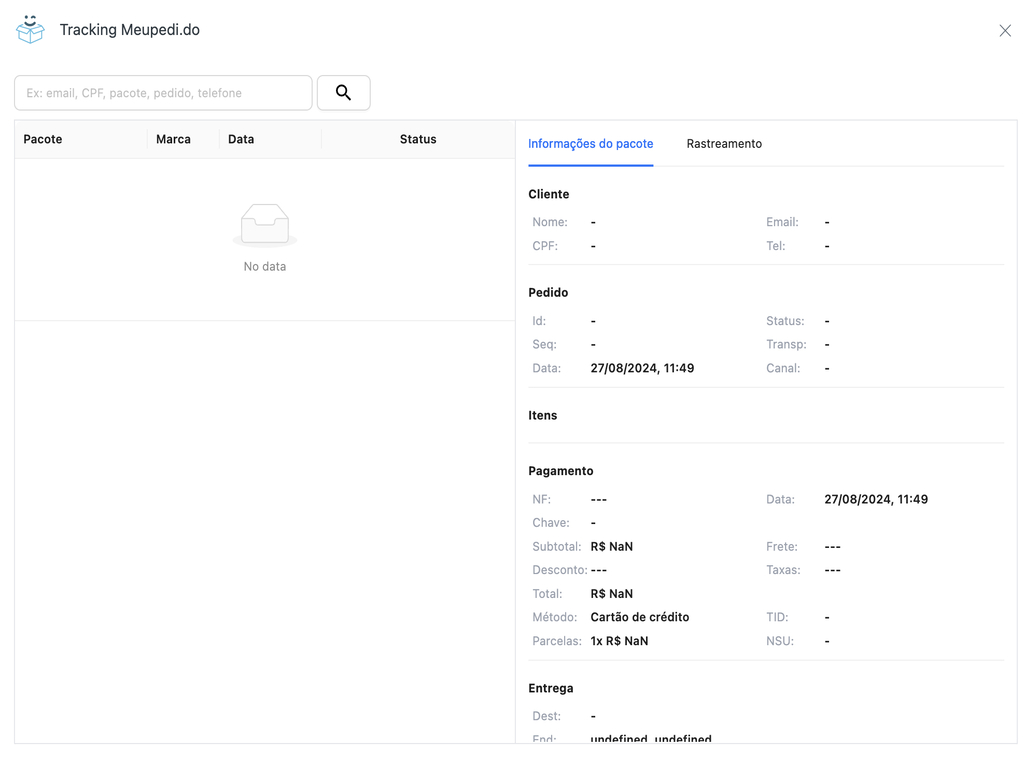Switch to the Rastreamento tab
Image resolution: width=1024 pixels, height=768 pixels.
(x=723, y=143)
